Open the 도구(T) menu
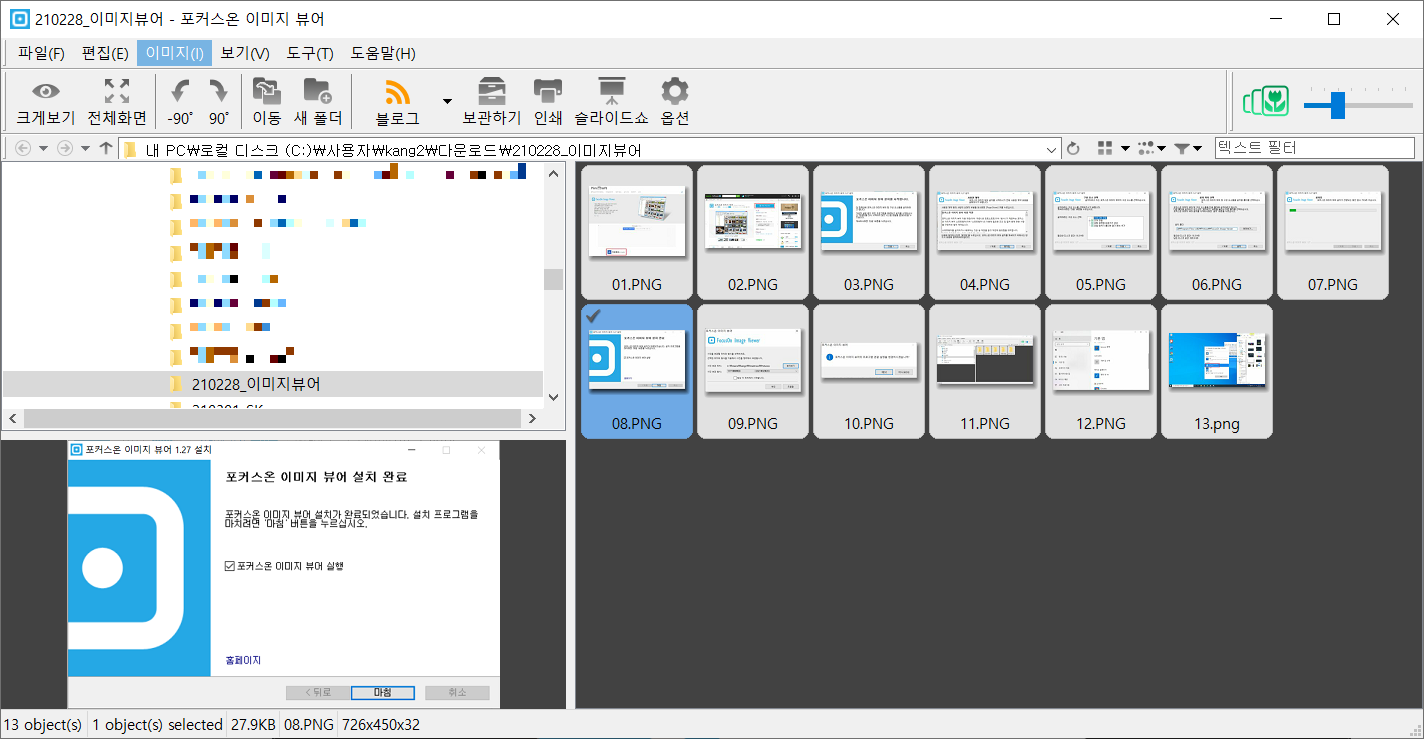 pos(310,53)
